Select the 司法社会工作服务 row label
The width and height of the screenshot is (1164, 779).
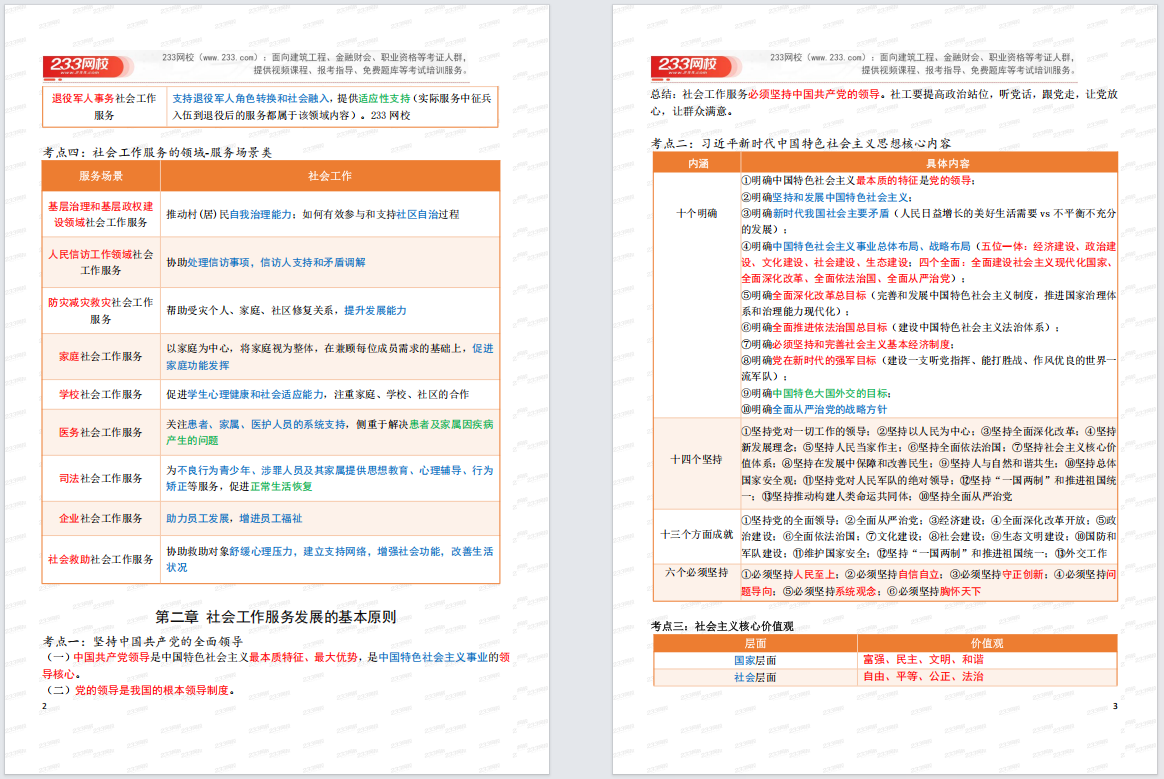[x=101, y=479]
